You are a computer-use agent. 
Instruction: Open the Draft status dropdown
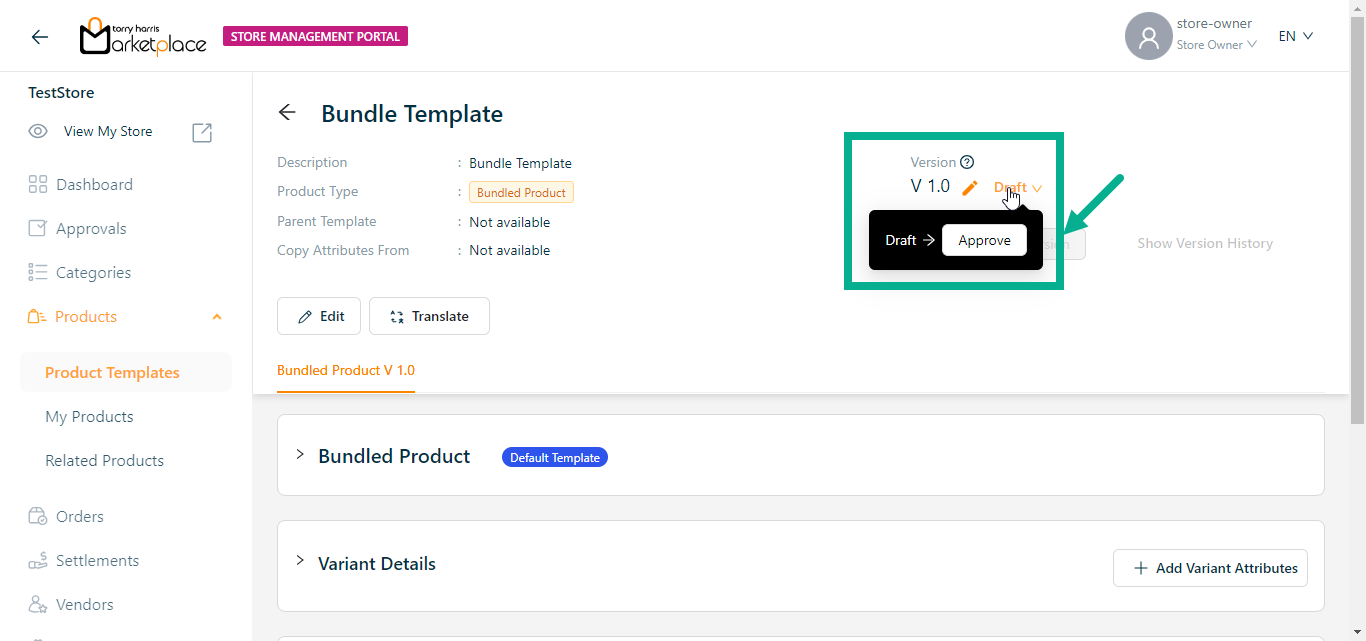click(1017, 188)
